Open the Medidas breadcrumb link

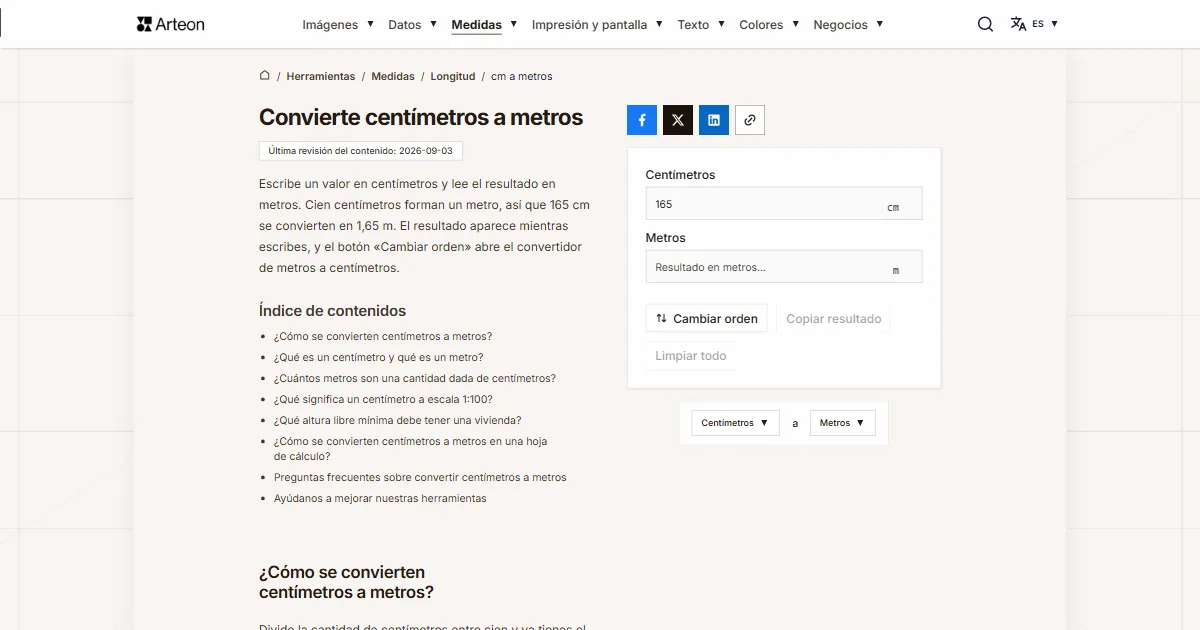click(x=393, y=76)
